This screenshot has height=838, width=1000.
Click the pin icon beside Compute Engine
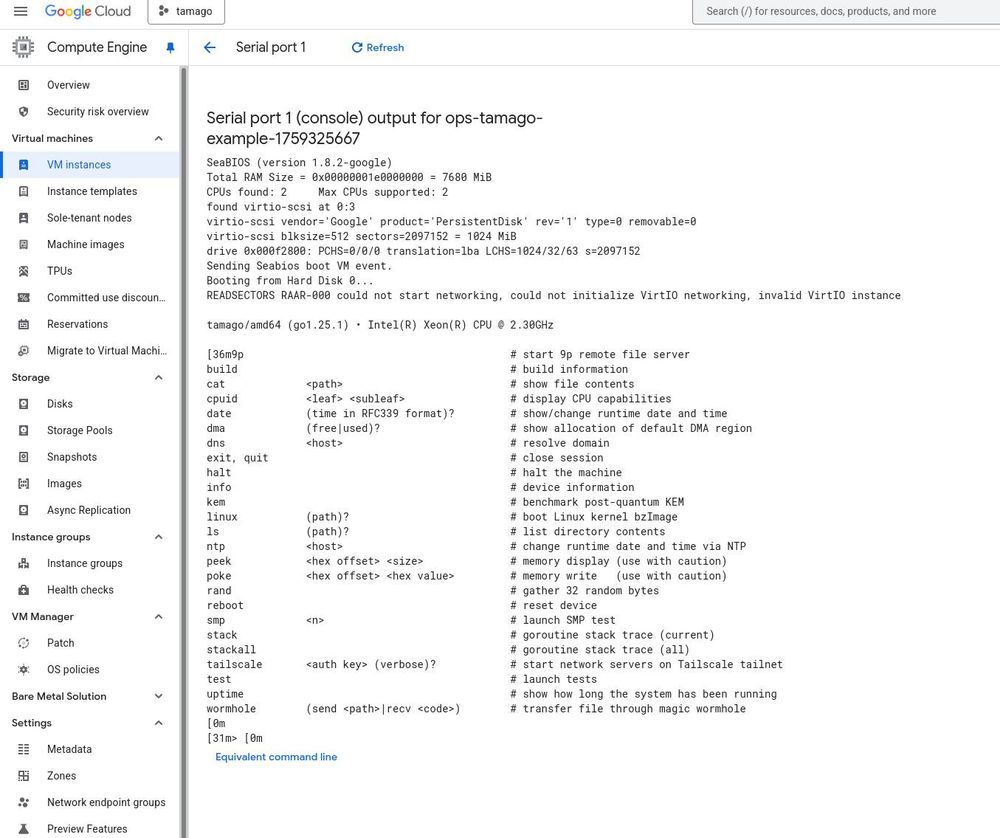tap(170, 48)
